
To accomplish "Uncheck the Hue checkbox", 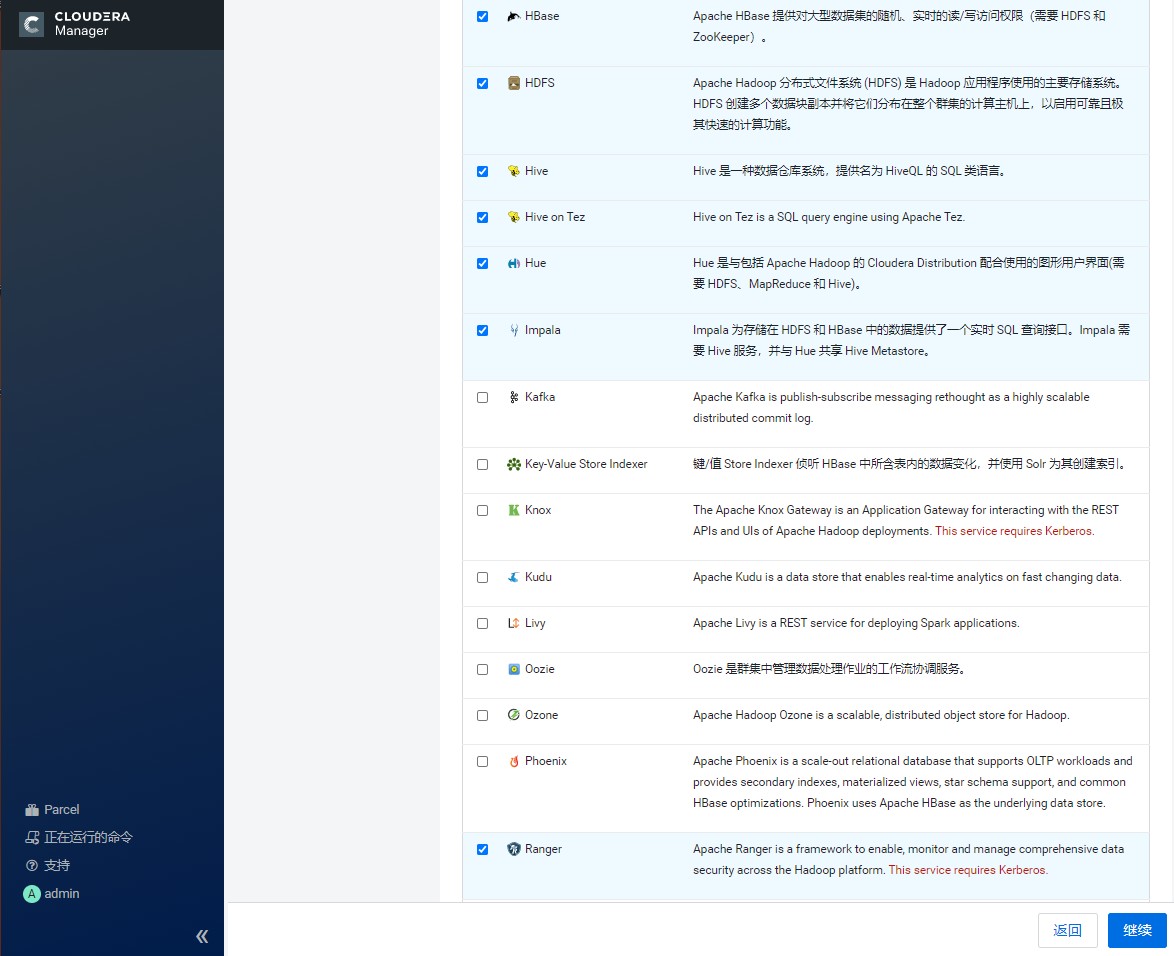I will click(x=483, y=264).
